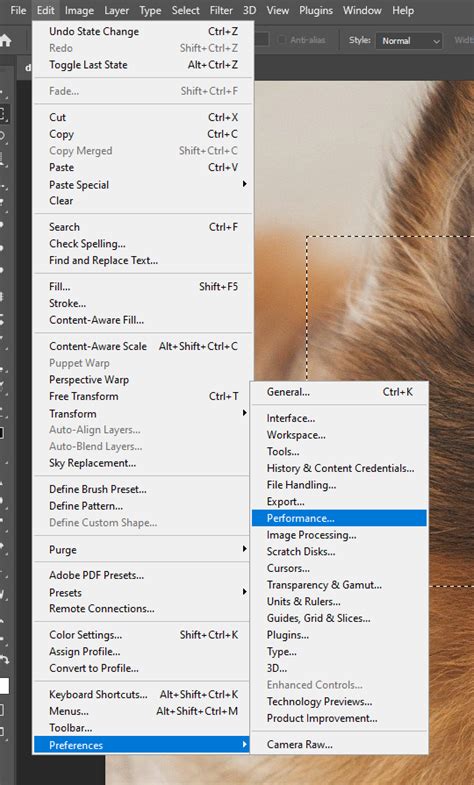This screenshot has height=785, width=474.
Task: Open the View menu
Action: coord(277,10)
